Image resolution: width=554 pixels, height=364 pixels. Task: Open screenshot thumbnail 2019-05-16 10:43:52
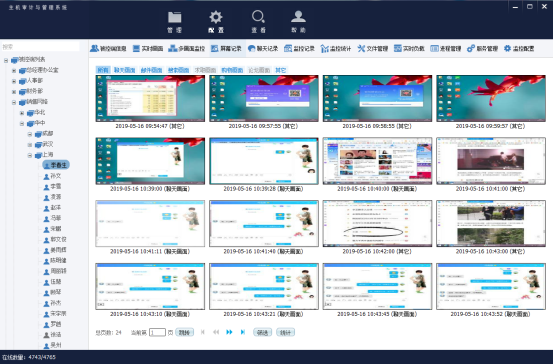[x=491, y=286]
